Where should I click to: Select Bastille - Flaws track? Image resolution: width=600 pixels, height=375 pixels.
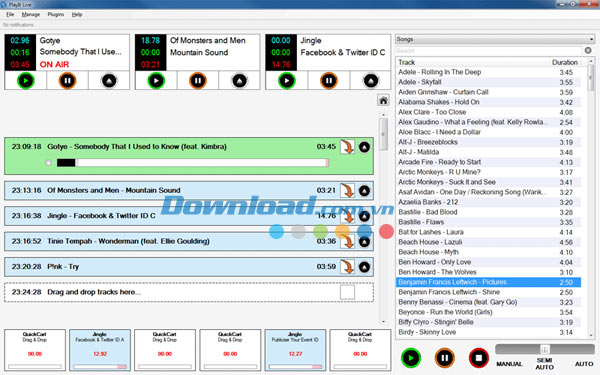tap(488, 222)
